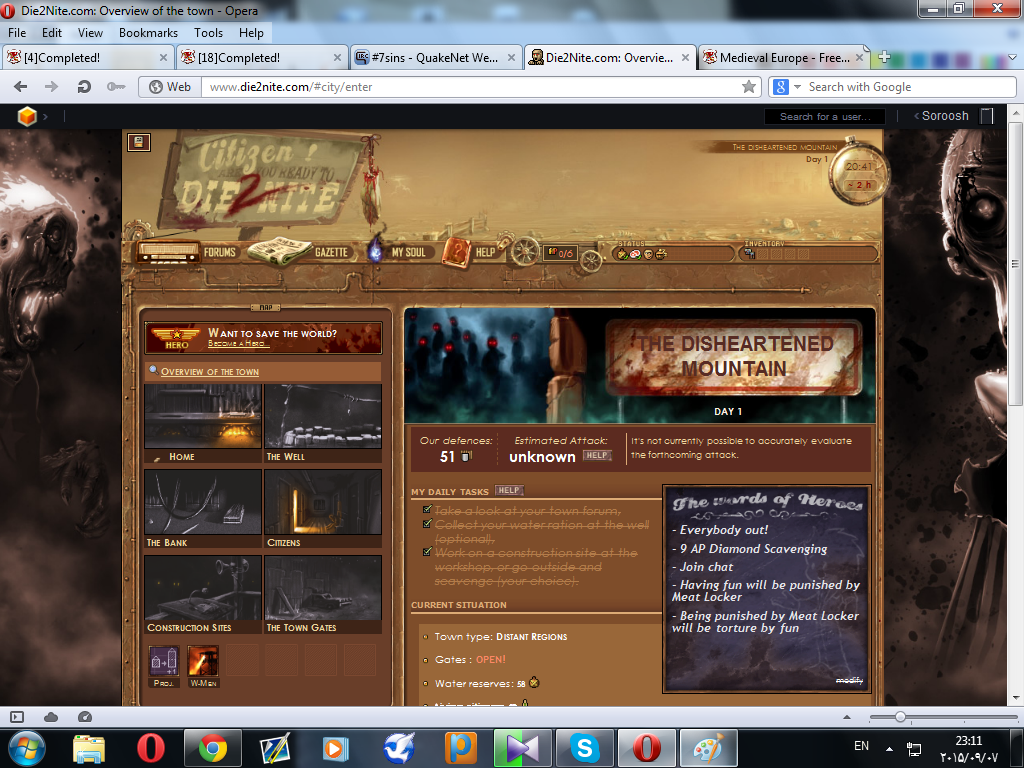The width and height of the screenshot is (1024, 768).
Task: Click the modify link on heroes board
Action: click(x=849, y=680)
